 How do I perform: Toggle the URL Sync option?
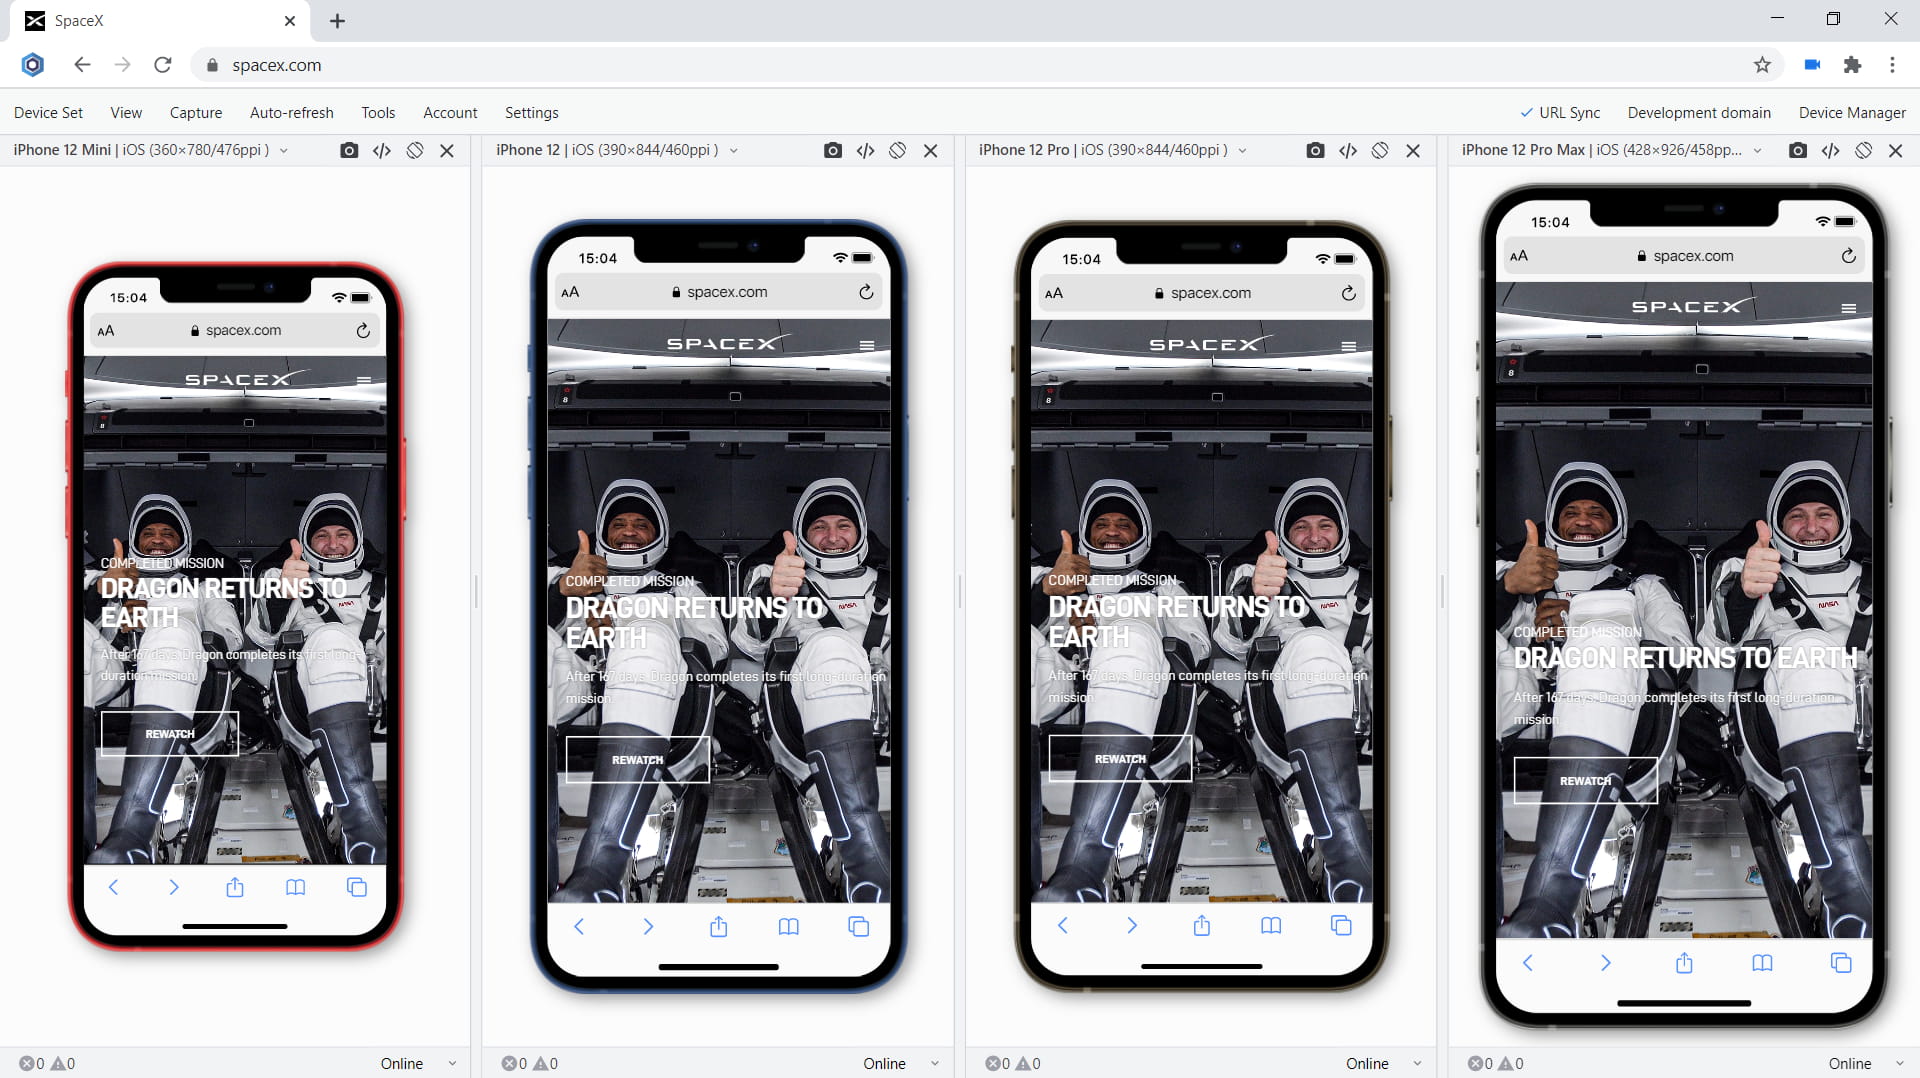[x=1560, y=113]
